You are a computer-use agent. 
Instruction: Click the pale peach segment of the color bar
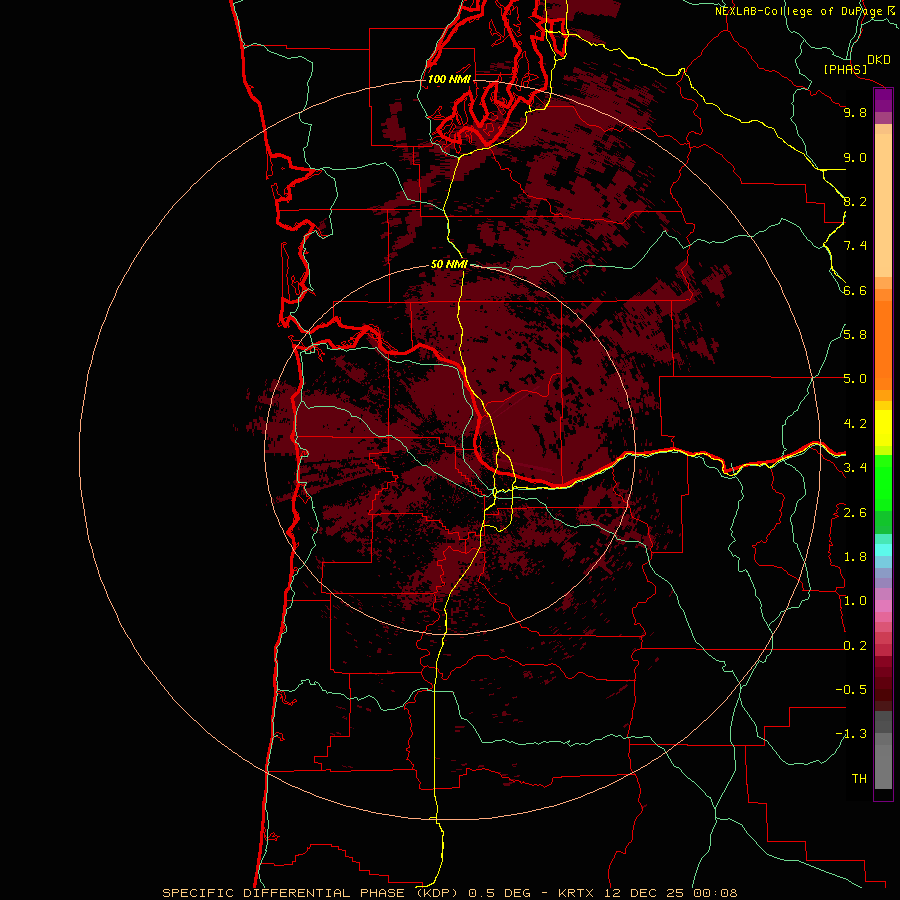883,205
